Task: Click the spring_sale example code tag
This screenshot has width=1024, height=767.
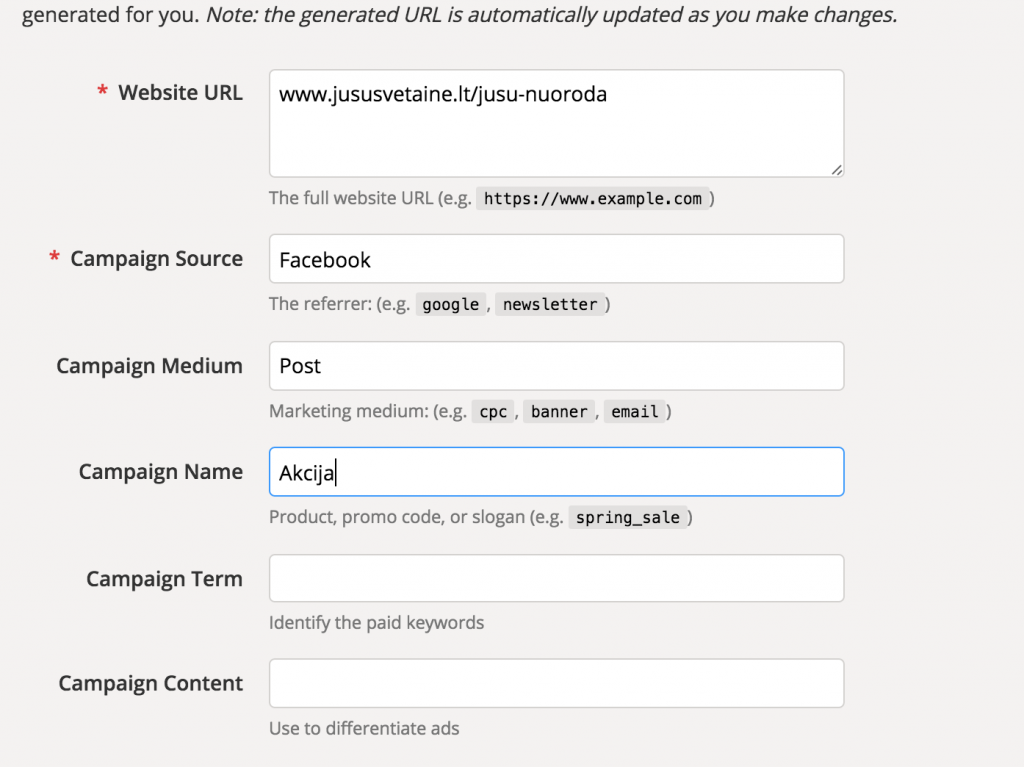Action: [x=628, y=518]
